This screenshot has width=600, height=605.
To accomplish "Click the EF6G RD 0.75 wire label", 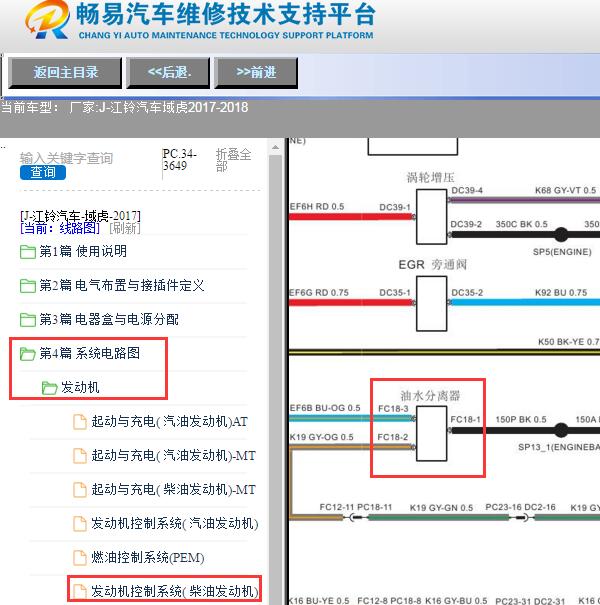I will pos(319,292).
